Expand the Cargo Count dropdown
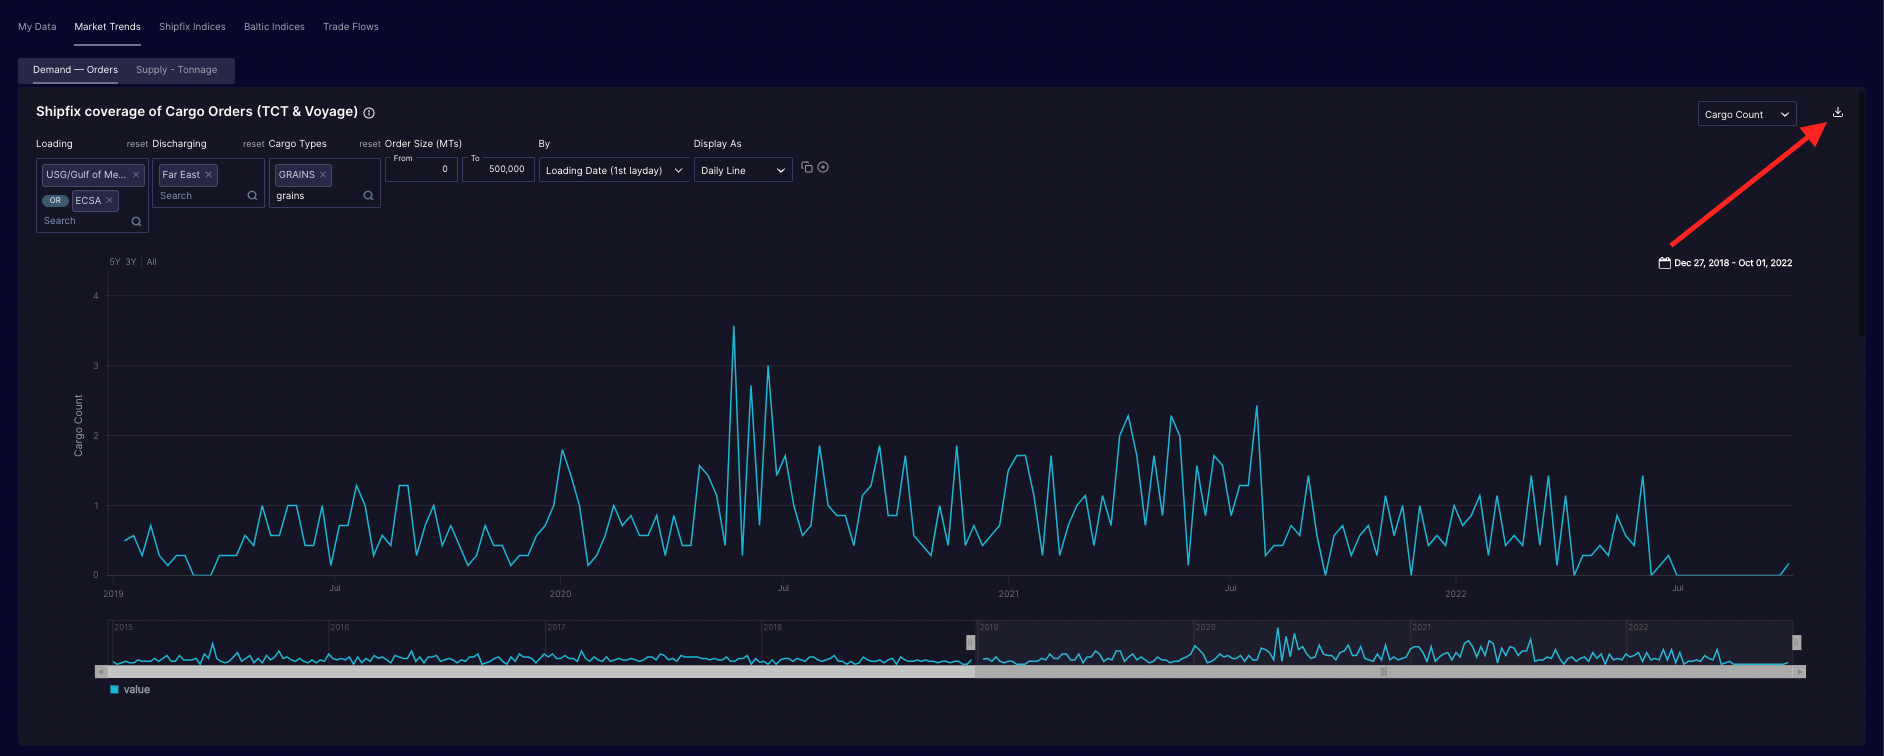The height and width of the screenshot is (756, 1884). pos(1746,115)
